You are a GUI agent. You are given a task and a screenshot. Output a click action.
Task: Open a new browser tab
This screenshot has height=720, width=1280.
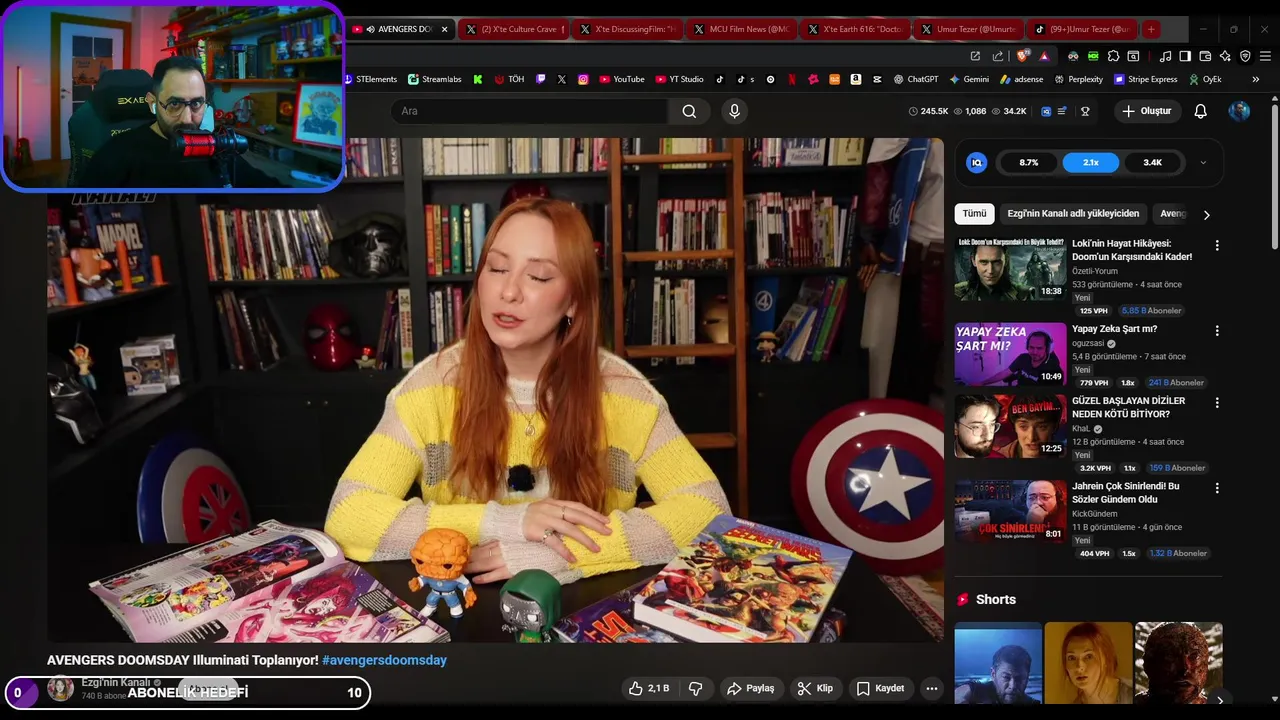click(1151, 29)
